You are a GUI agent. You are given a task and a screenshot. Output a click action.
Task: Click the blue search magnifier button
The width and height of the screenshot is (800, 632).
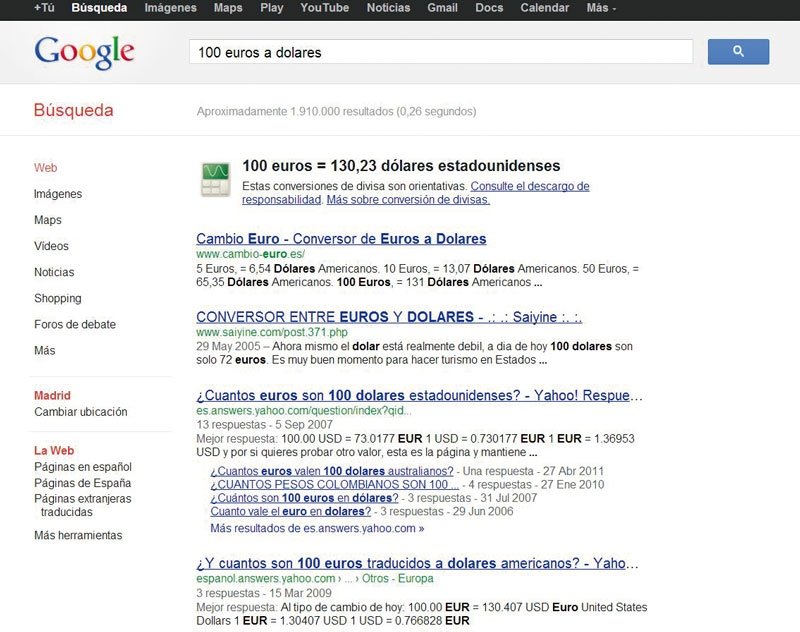pos(738,52)
